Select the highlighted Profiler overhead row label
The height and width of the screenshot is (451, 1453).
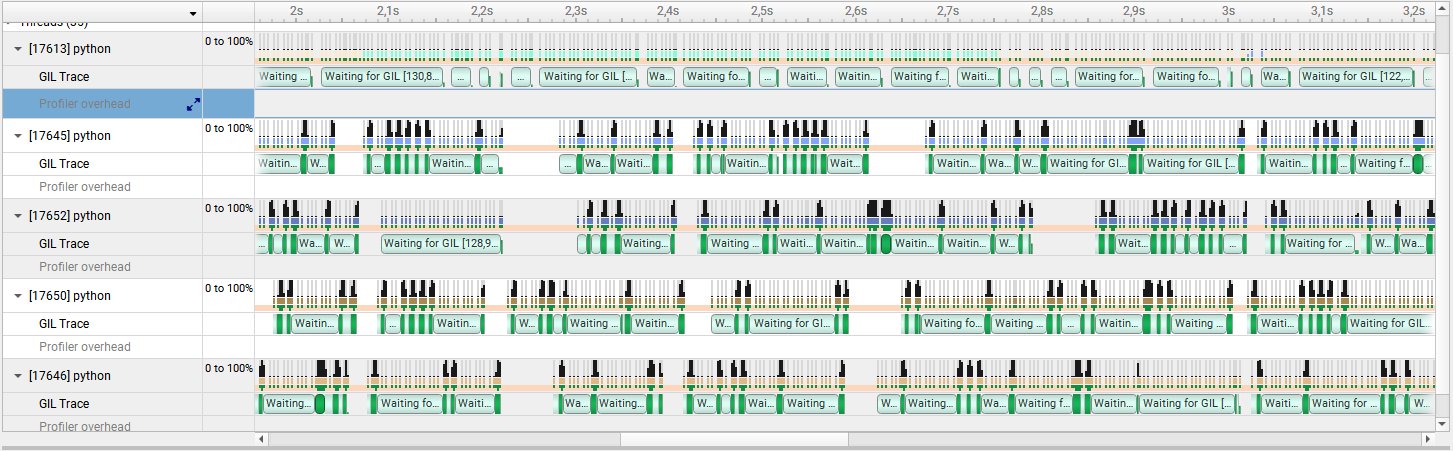pyautogui.click(x=85, y=104)
